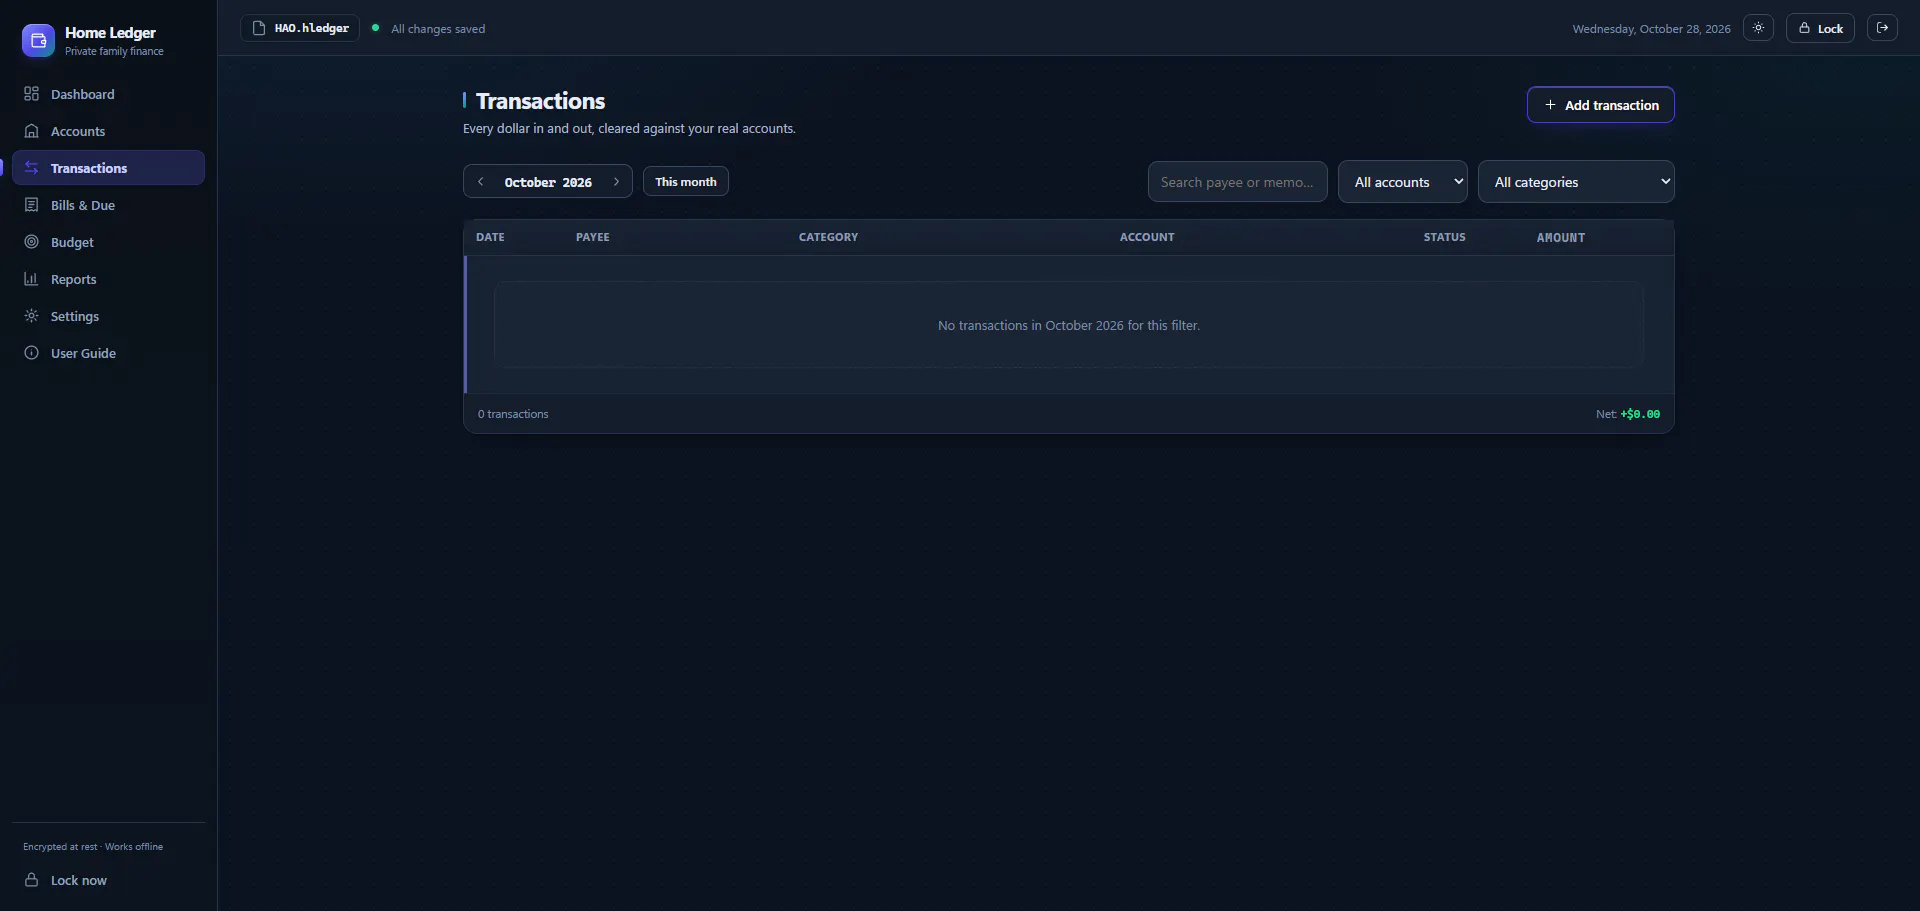Click the Budget target icon

point(31,242)
